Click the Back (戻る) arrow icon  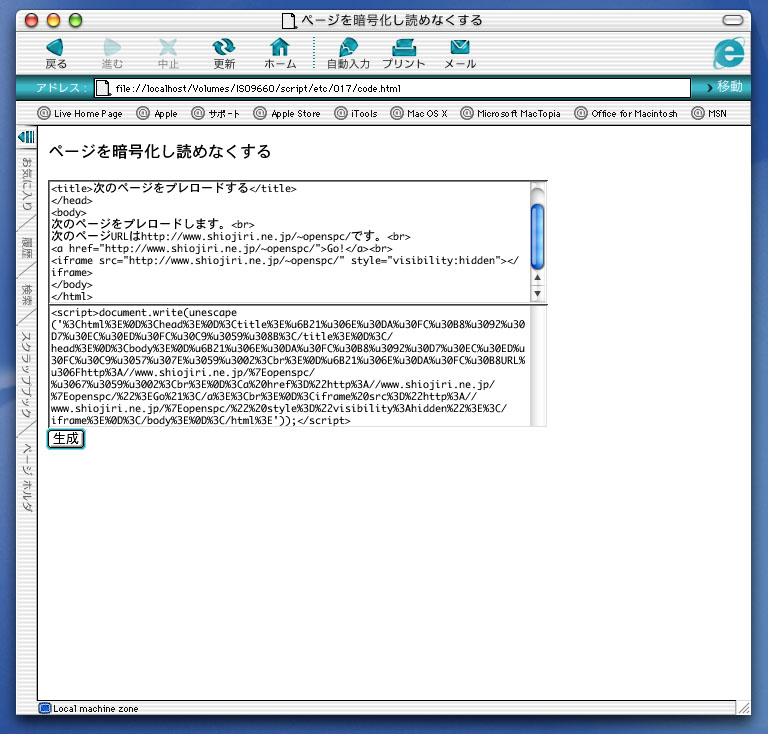[x=55, y=47]
